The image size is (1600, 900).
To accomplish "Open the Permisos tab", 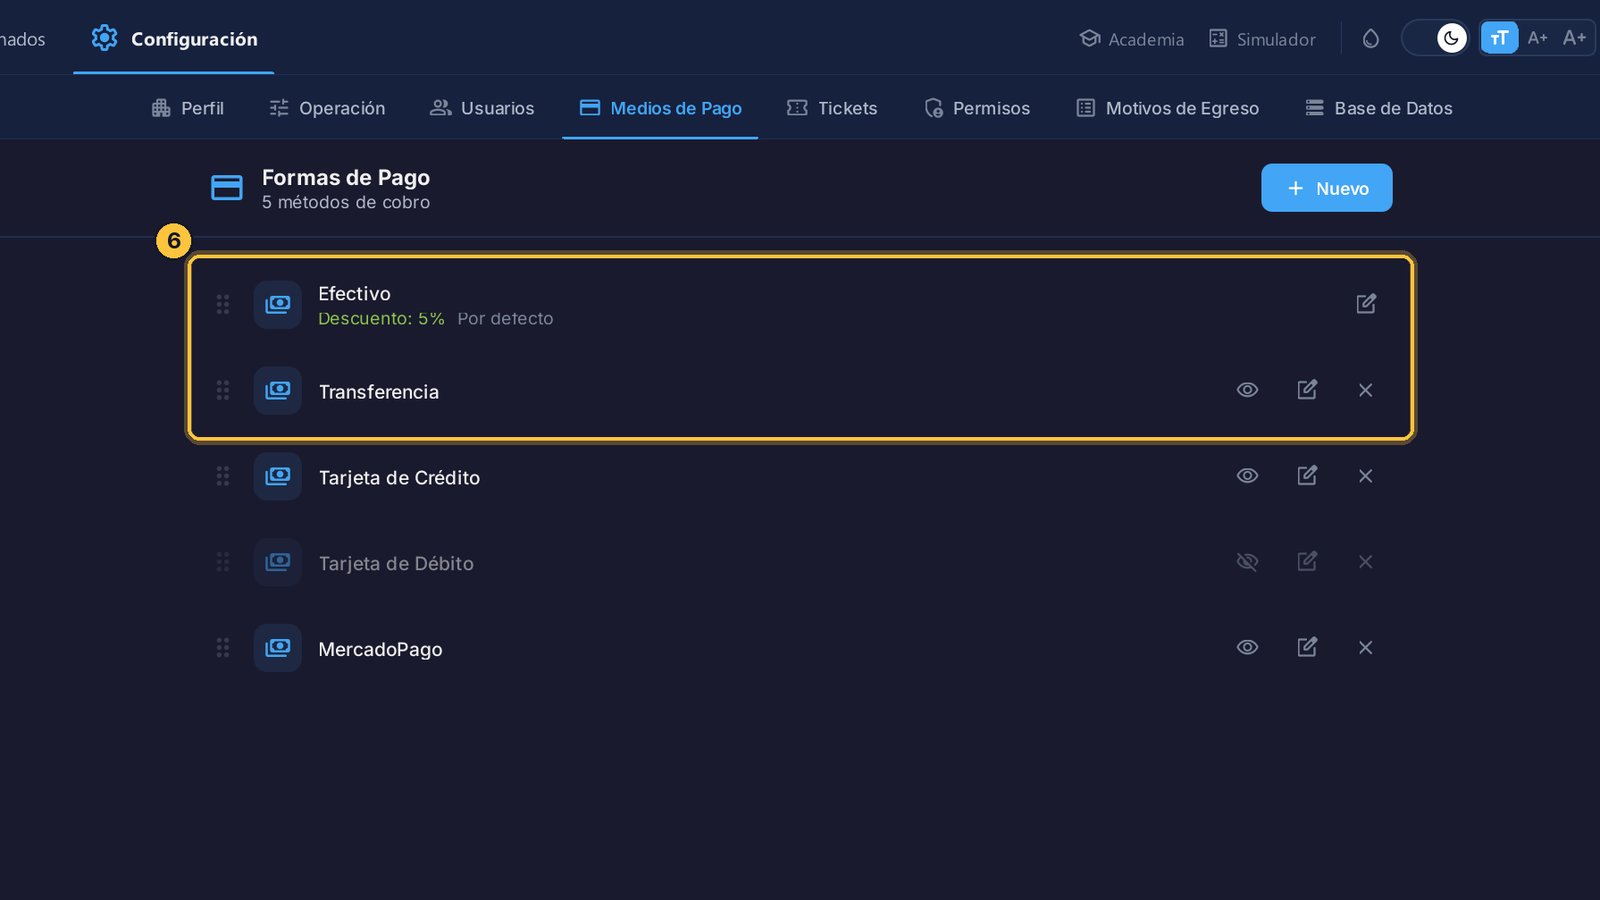I will (977, 108).
